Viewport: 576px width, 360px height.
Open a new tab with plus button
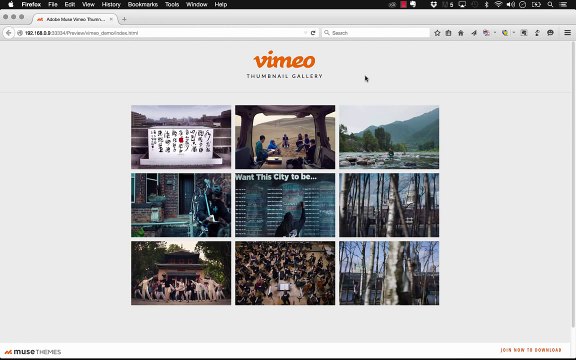pos(124,19)
